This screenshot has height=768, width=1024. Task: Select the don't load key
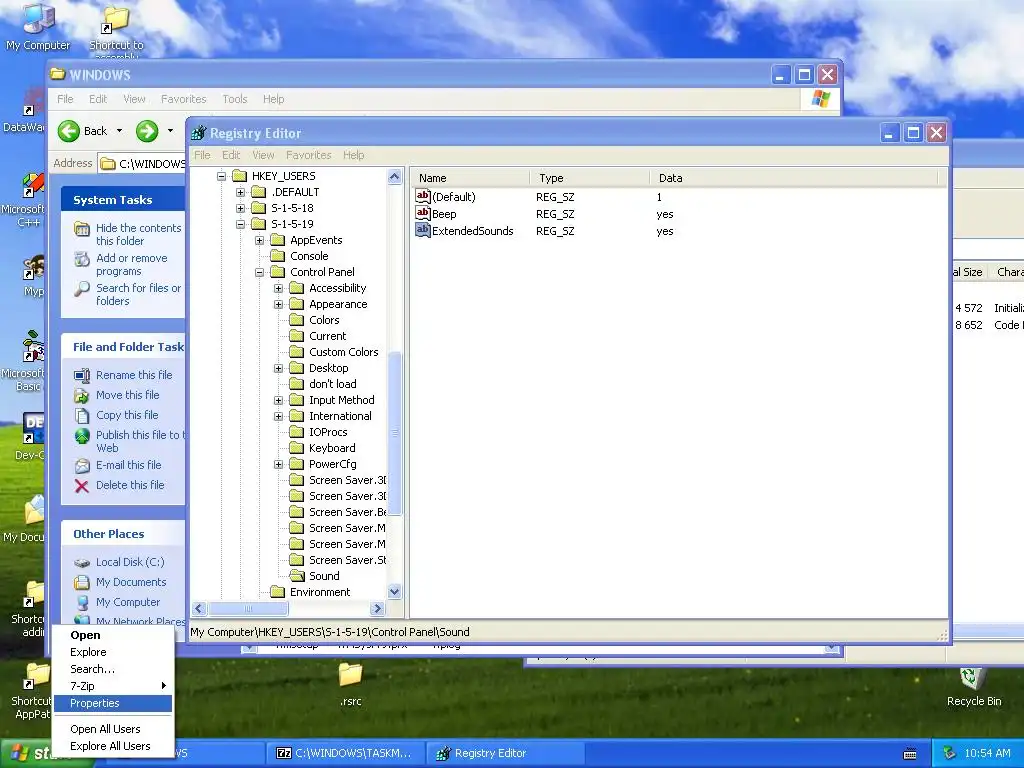(332, 384)
